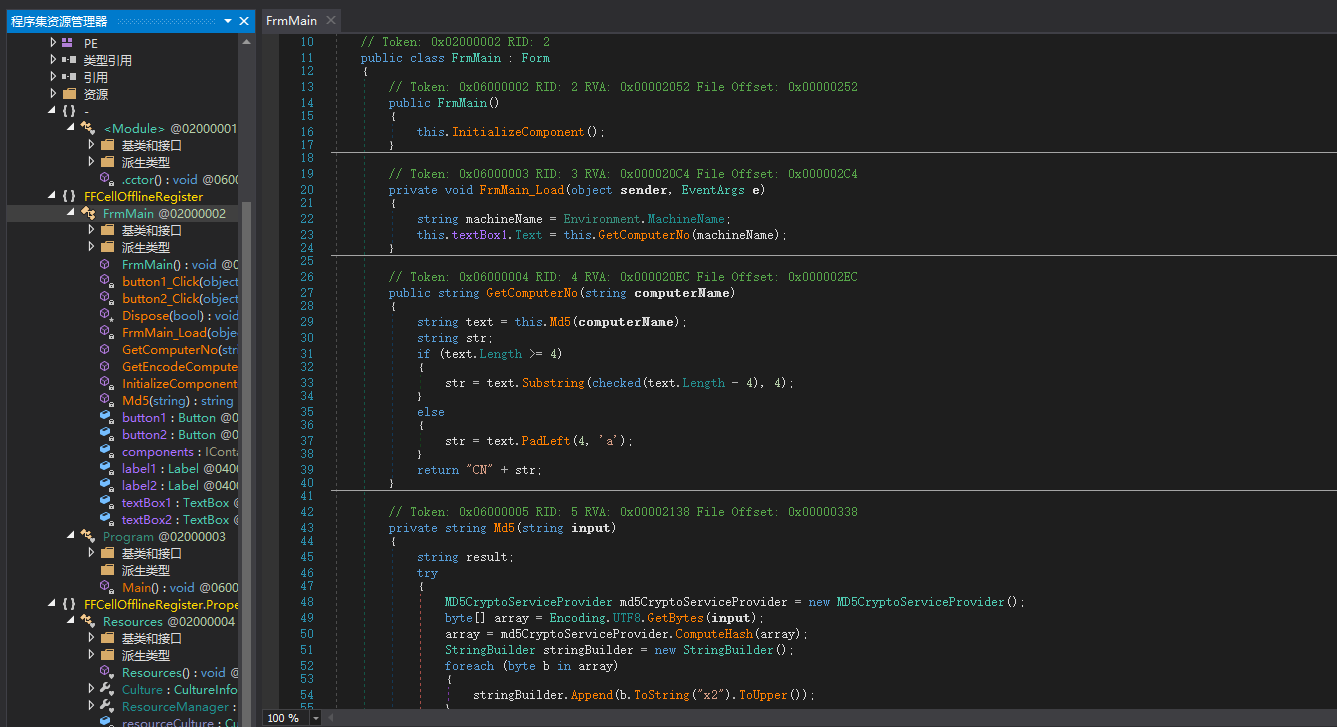Click the GetComputerNo method icon
Viewport: 1337px width, 727px height.
tap(106, 350)
